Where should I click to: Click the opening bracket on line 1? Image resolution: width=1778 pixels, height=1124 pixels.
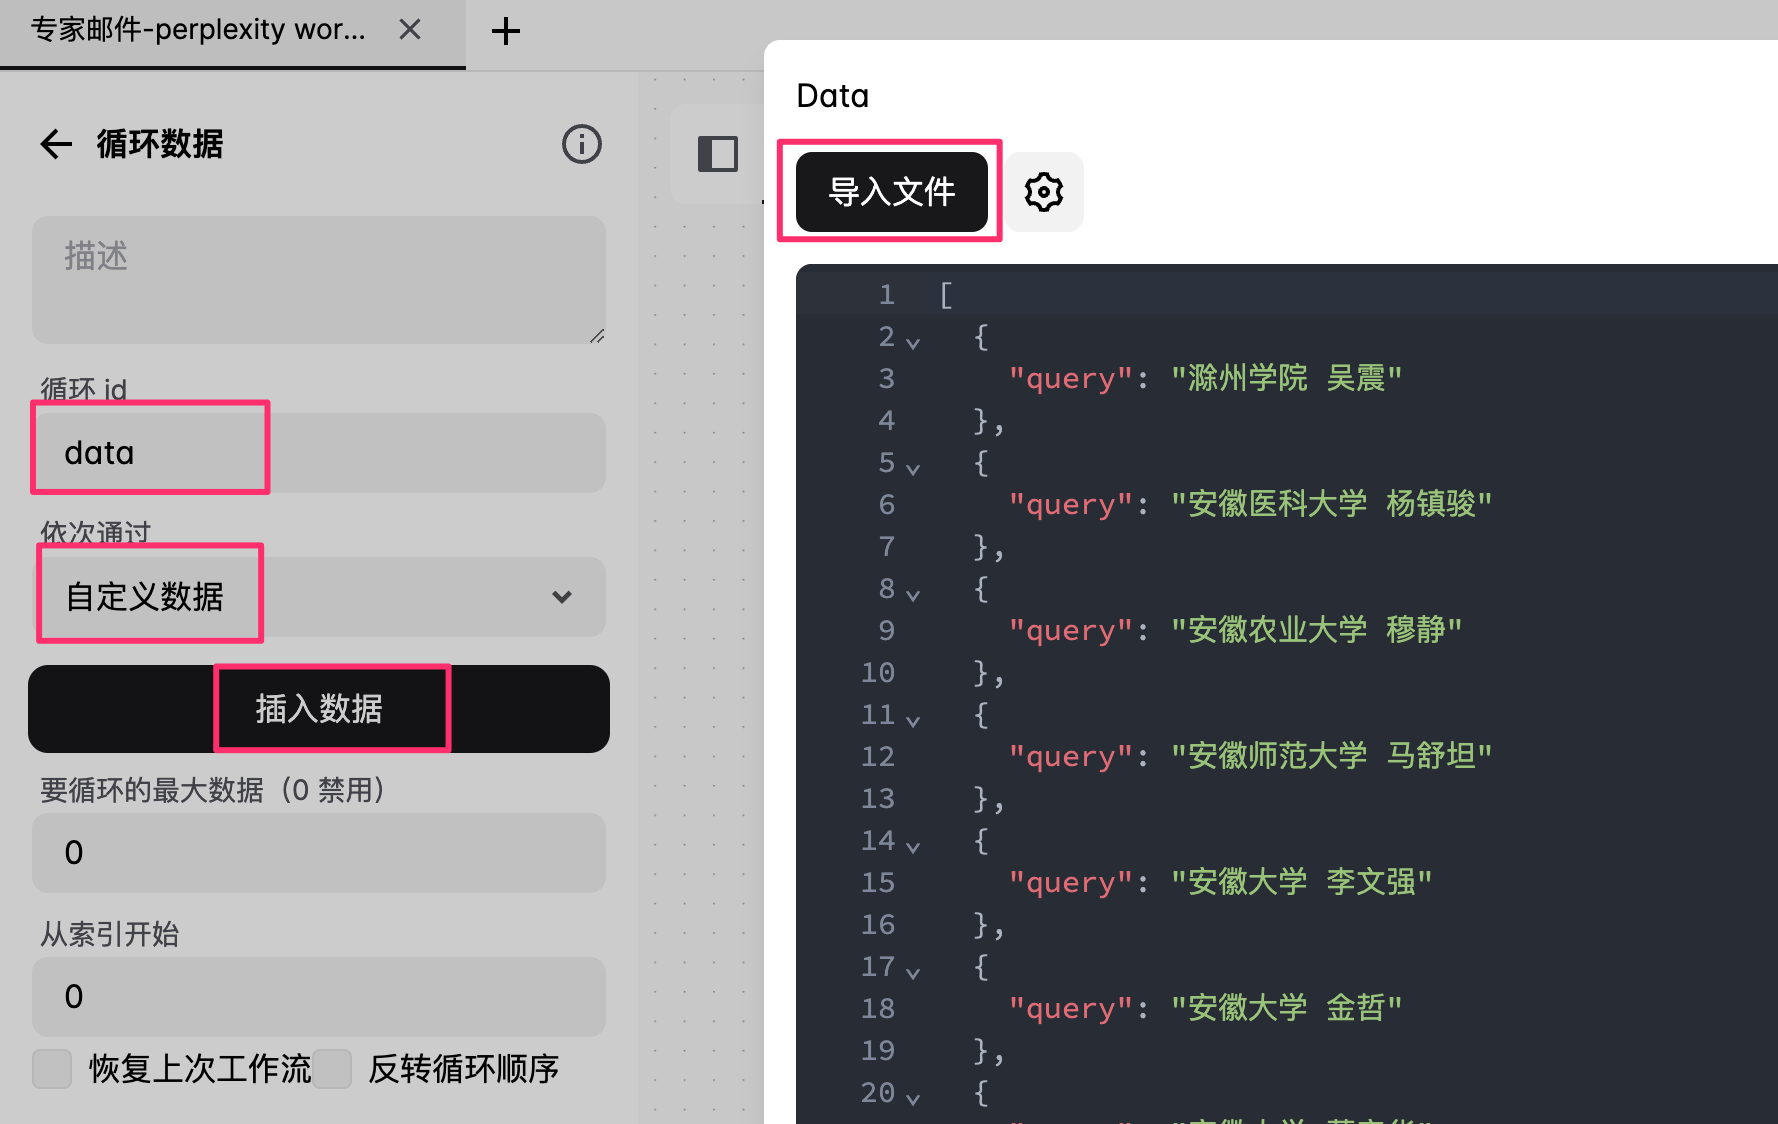coord(946,294)
